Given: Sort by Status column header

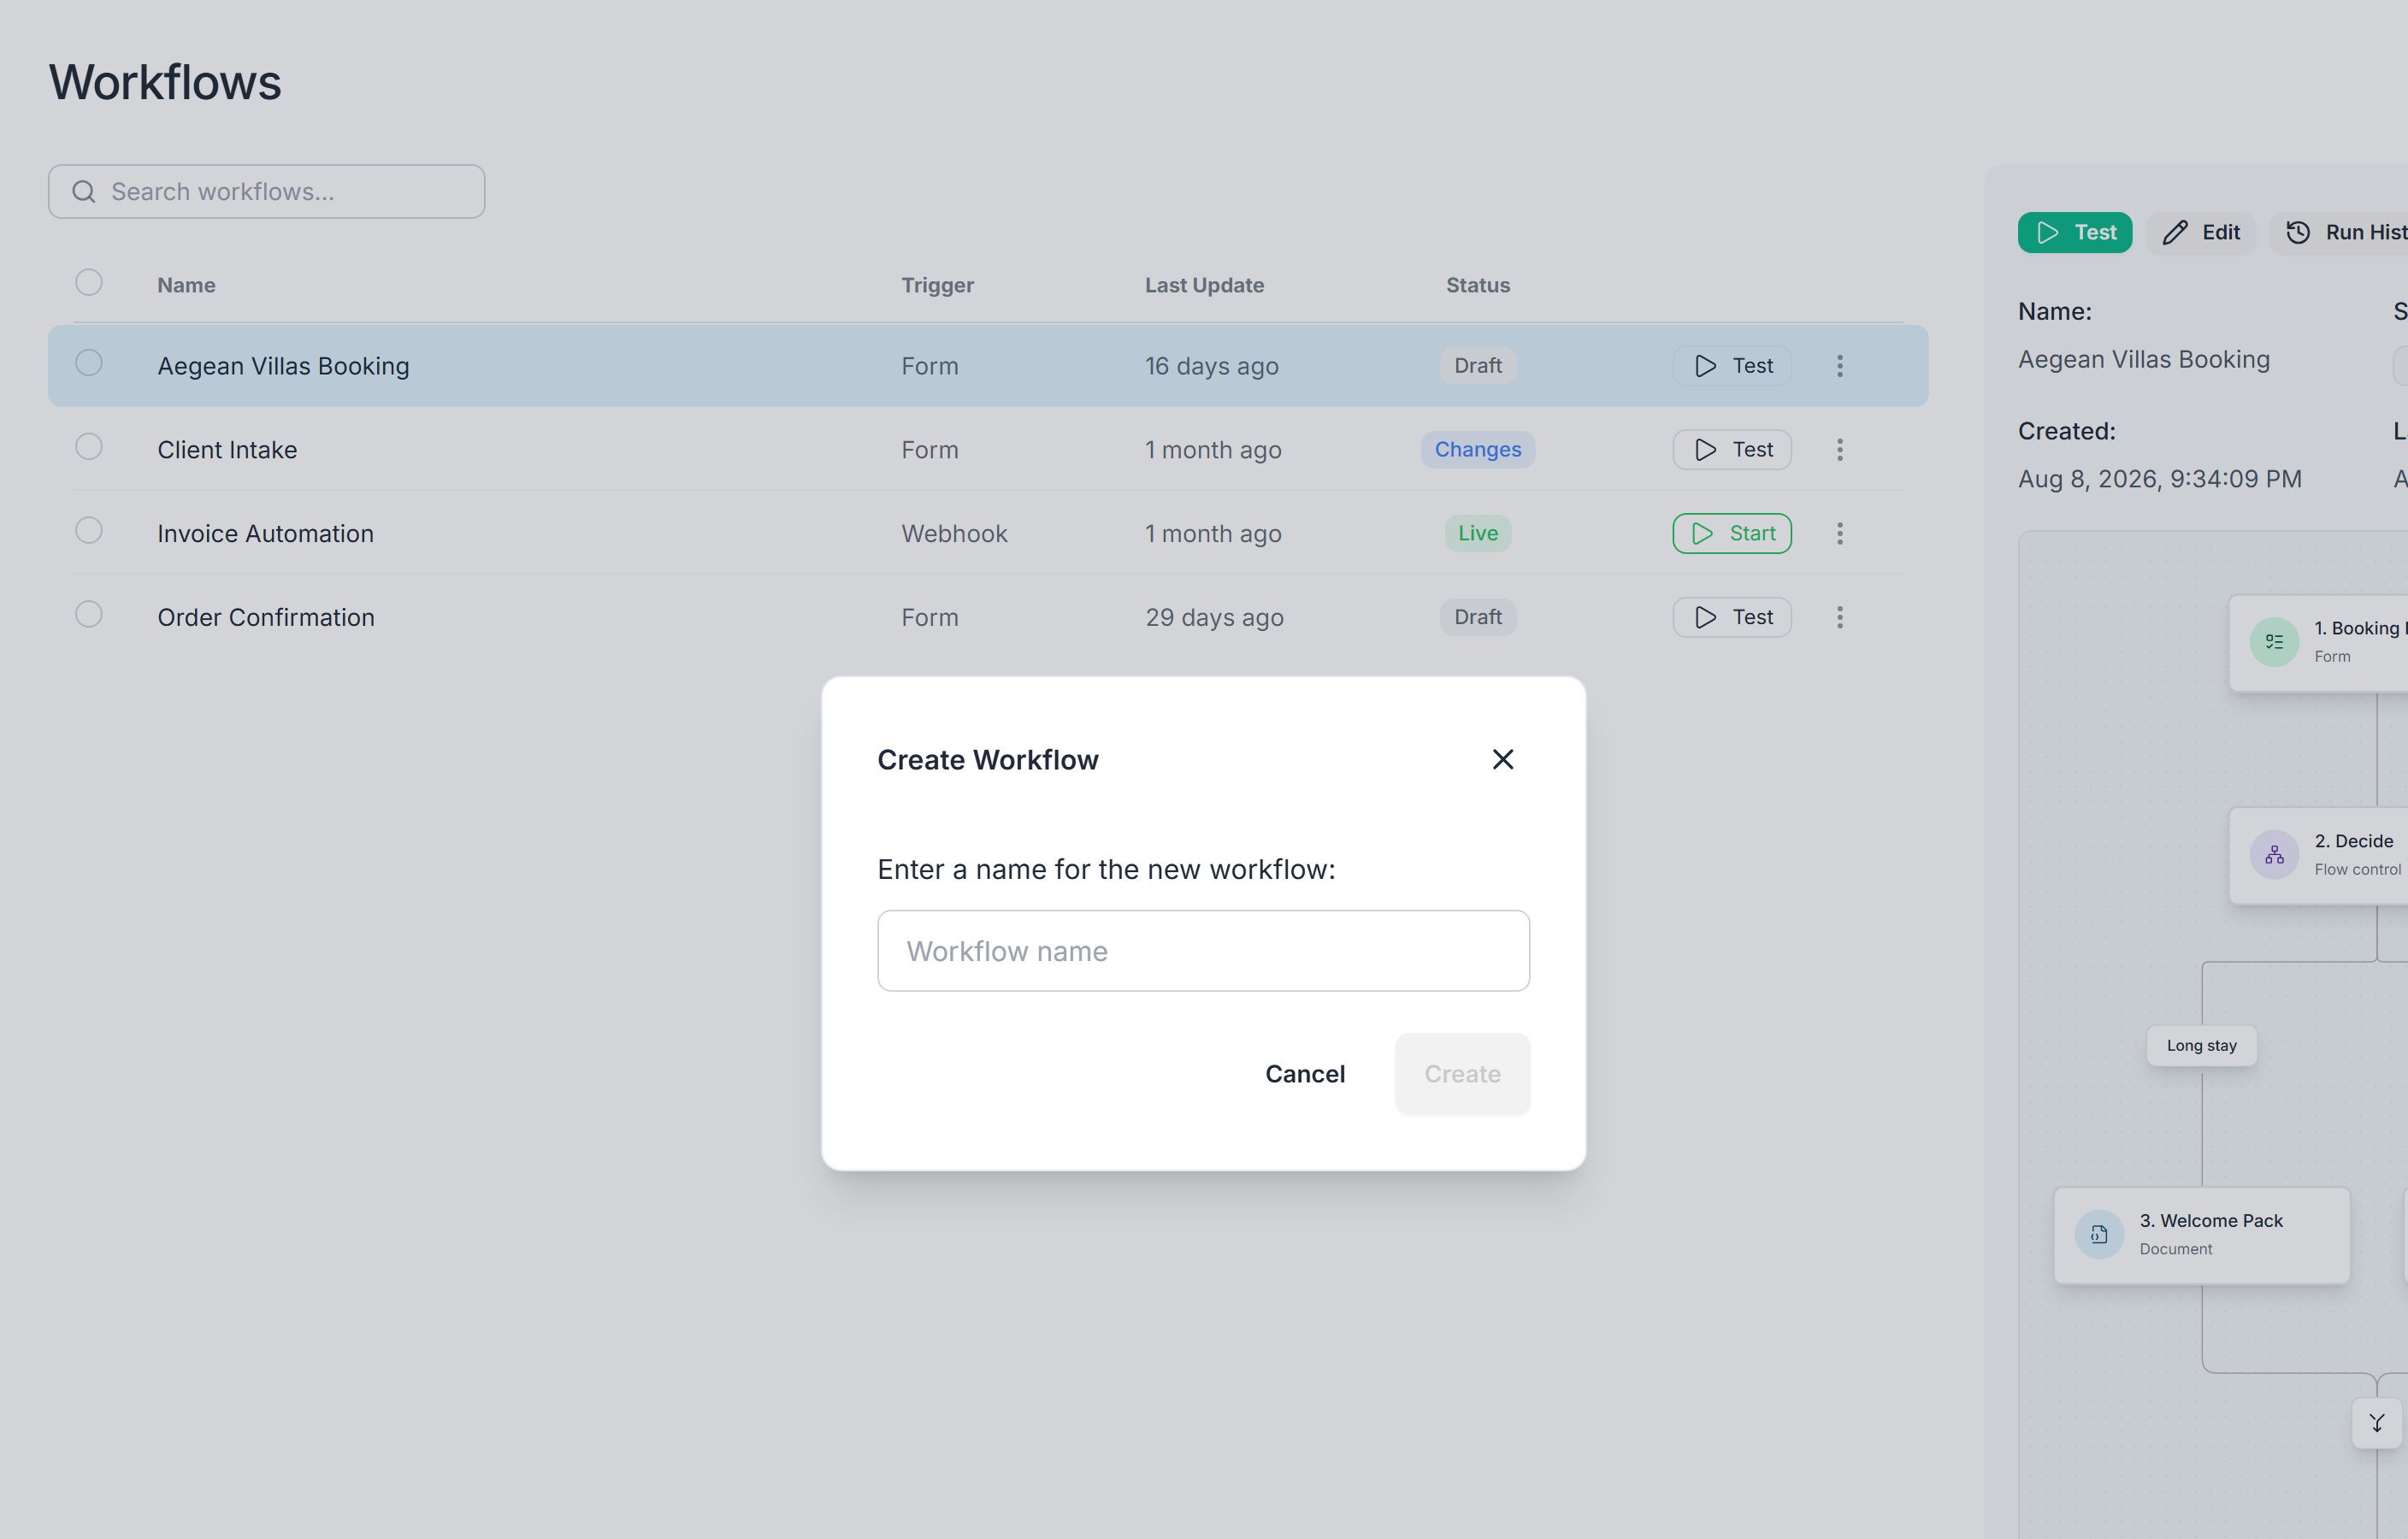Looking at the screenshot, I should pyautogui.click(x=1477, y=285).
